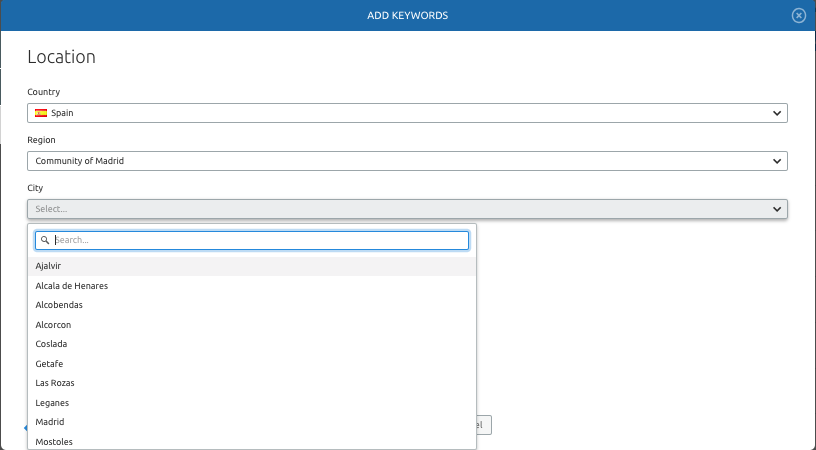
Task: Click the Spain flag icon
Action: [41, 113]
